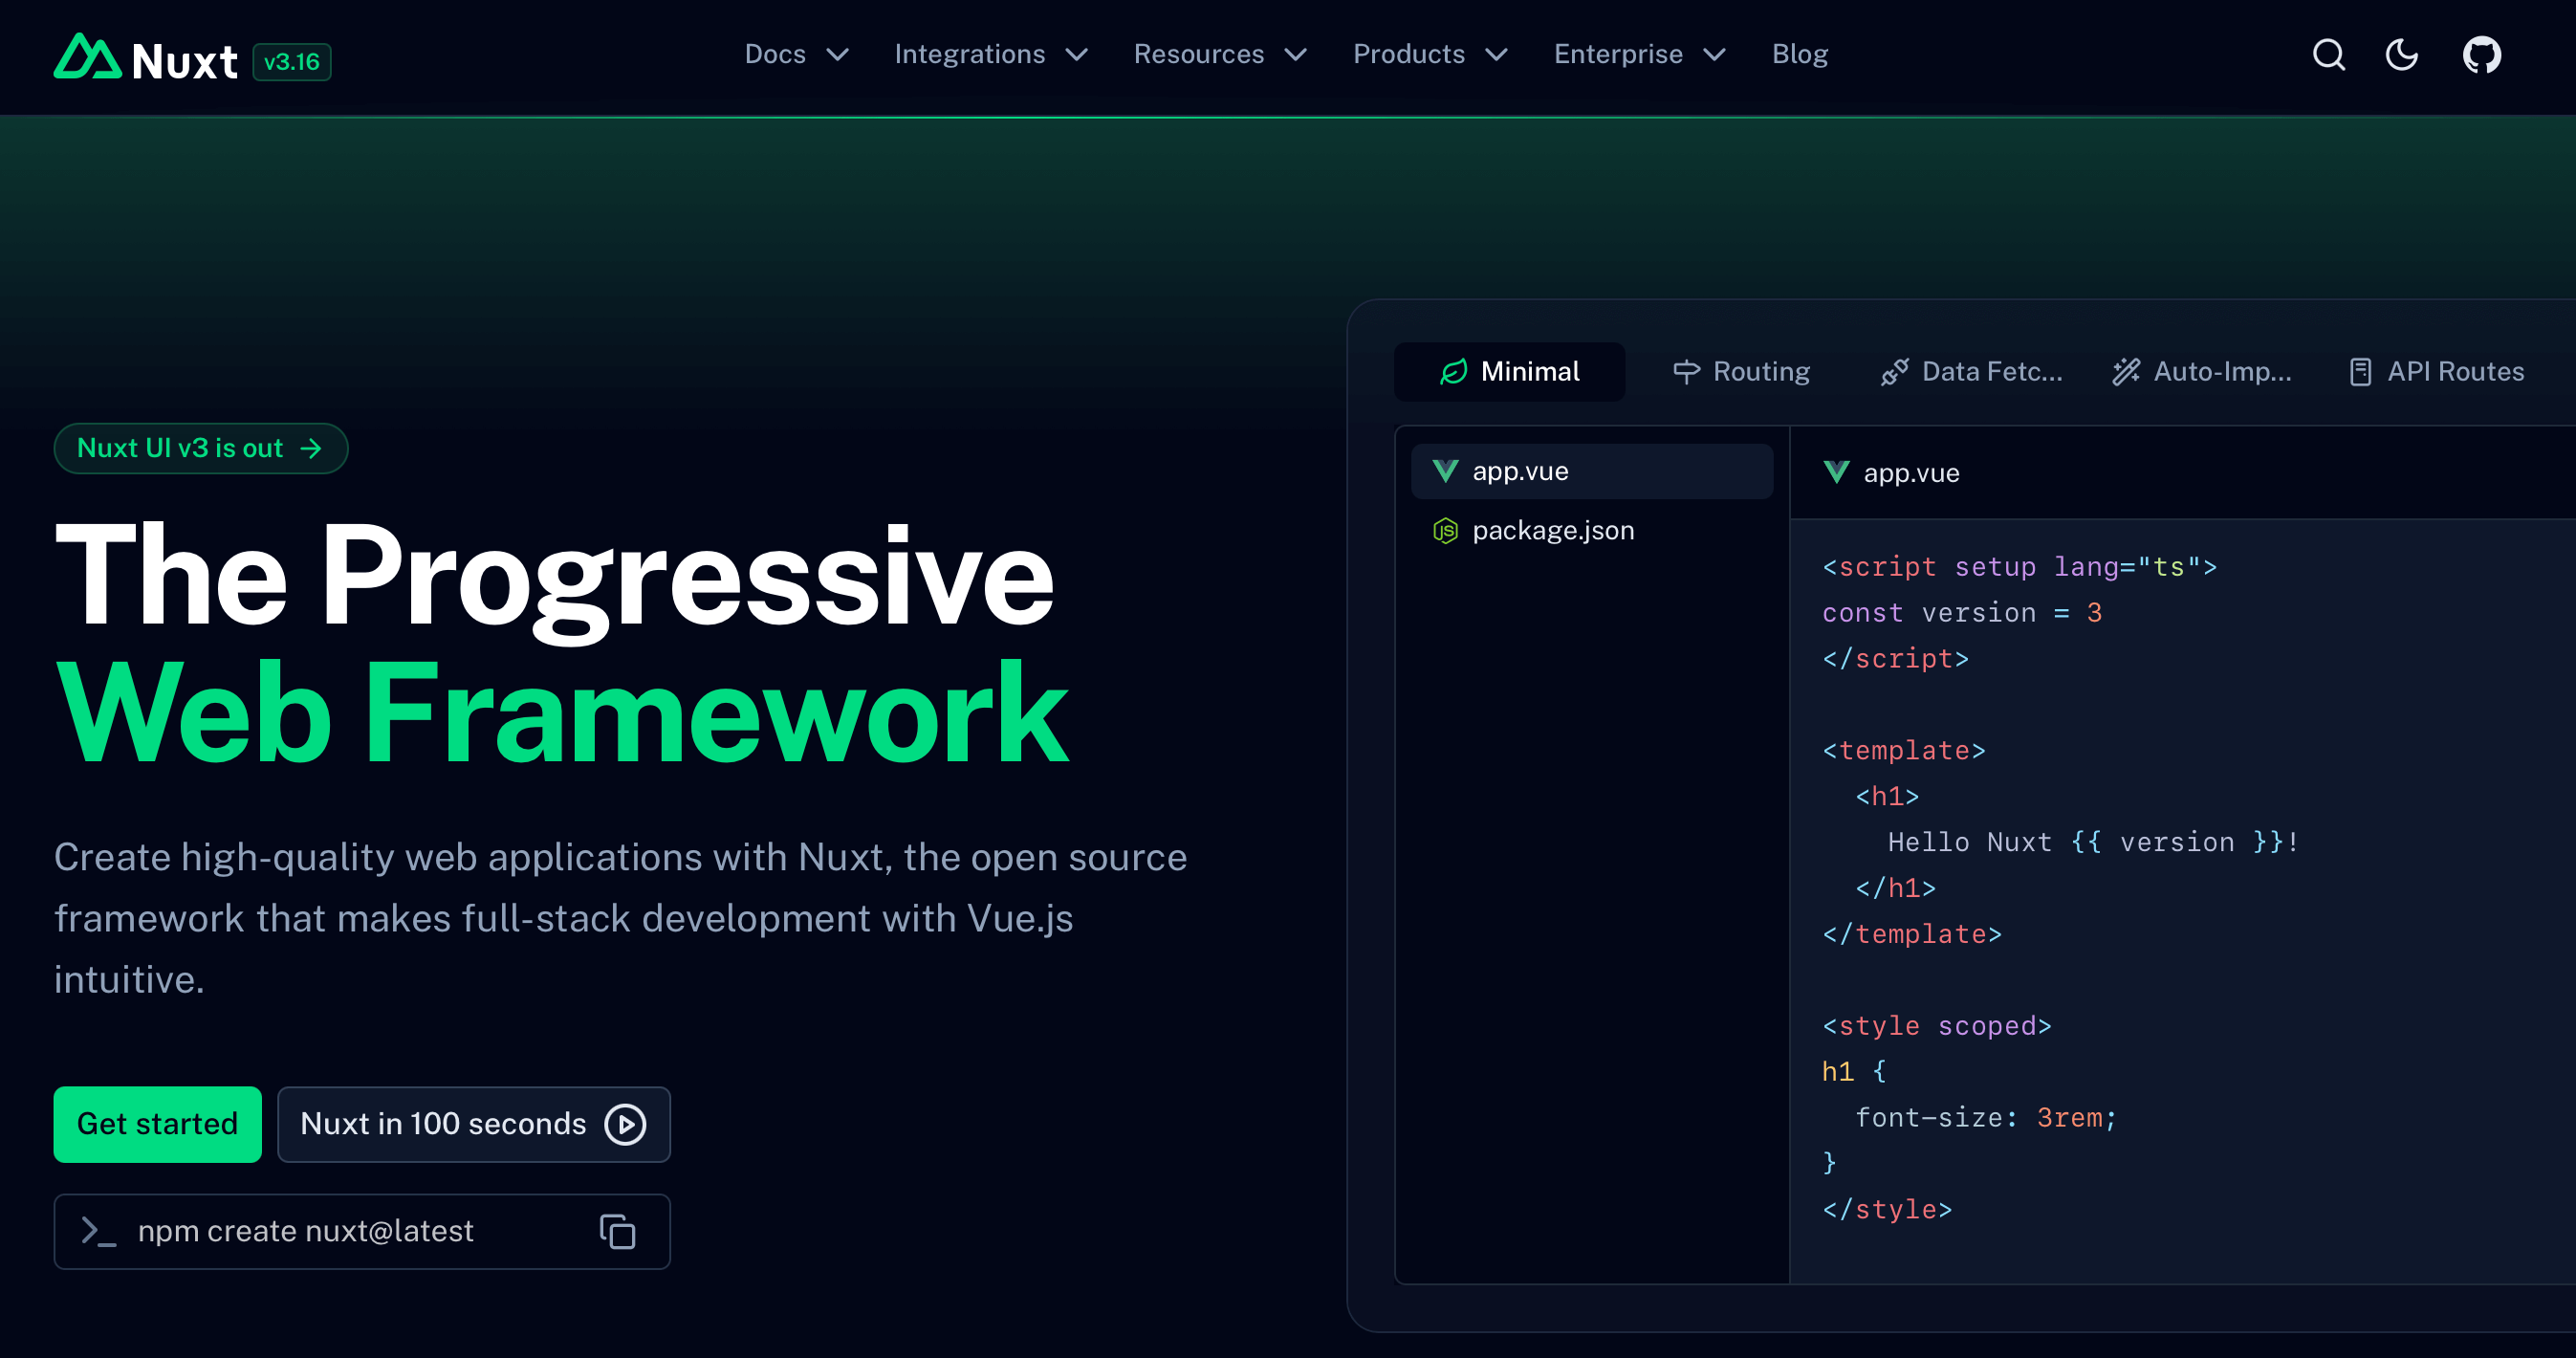Open the search magnifier icon

click(2328, 54)
